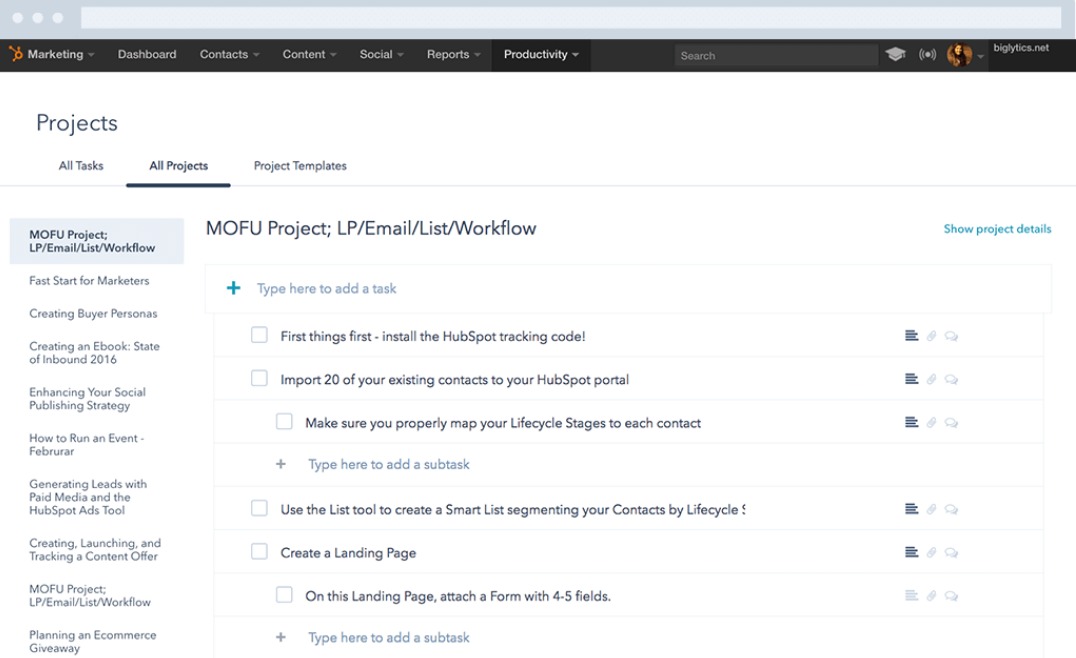
Task: Open the user avatar account menu
Action: coord(959,55)
